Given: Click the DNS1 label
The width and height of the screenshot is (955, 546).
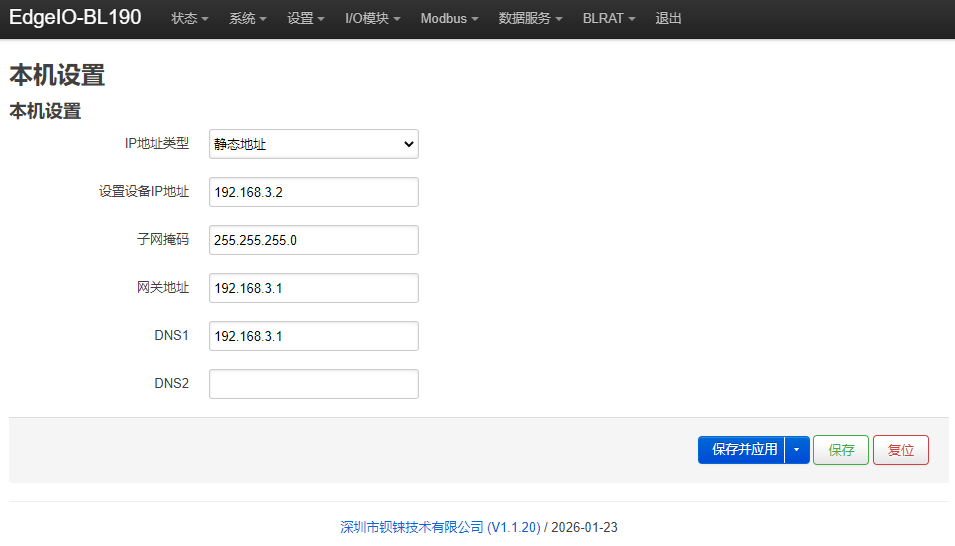Looking at the screenshot, I should [x=171, y=335].
